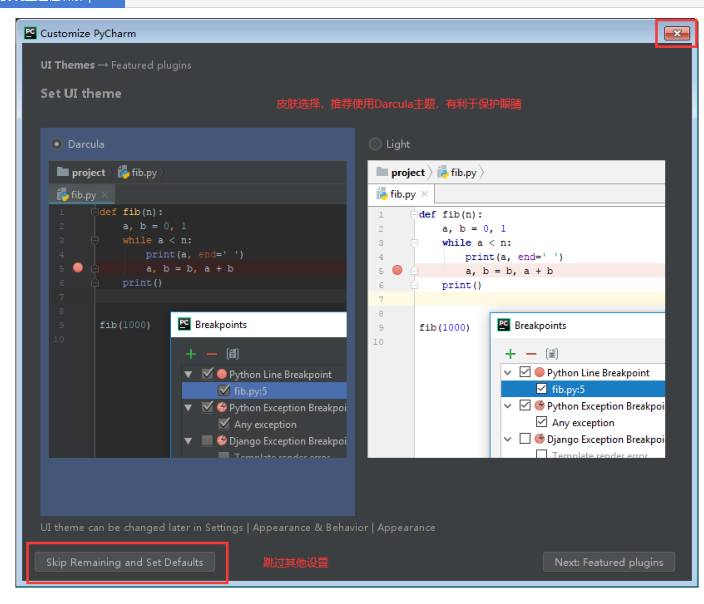Viewport: 704px width, 604px height.
Task: Click code fold marker at def fib(n) in Darcula
Action: click(95, 212)
